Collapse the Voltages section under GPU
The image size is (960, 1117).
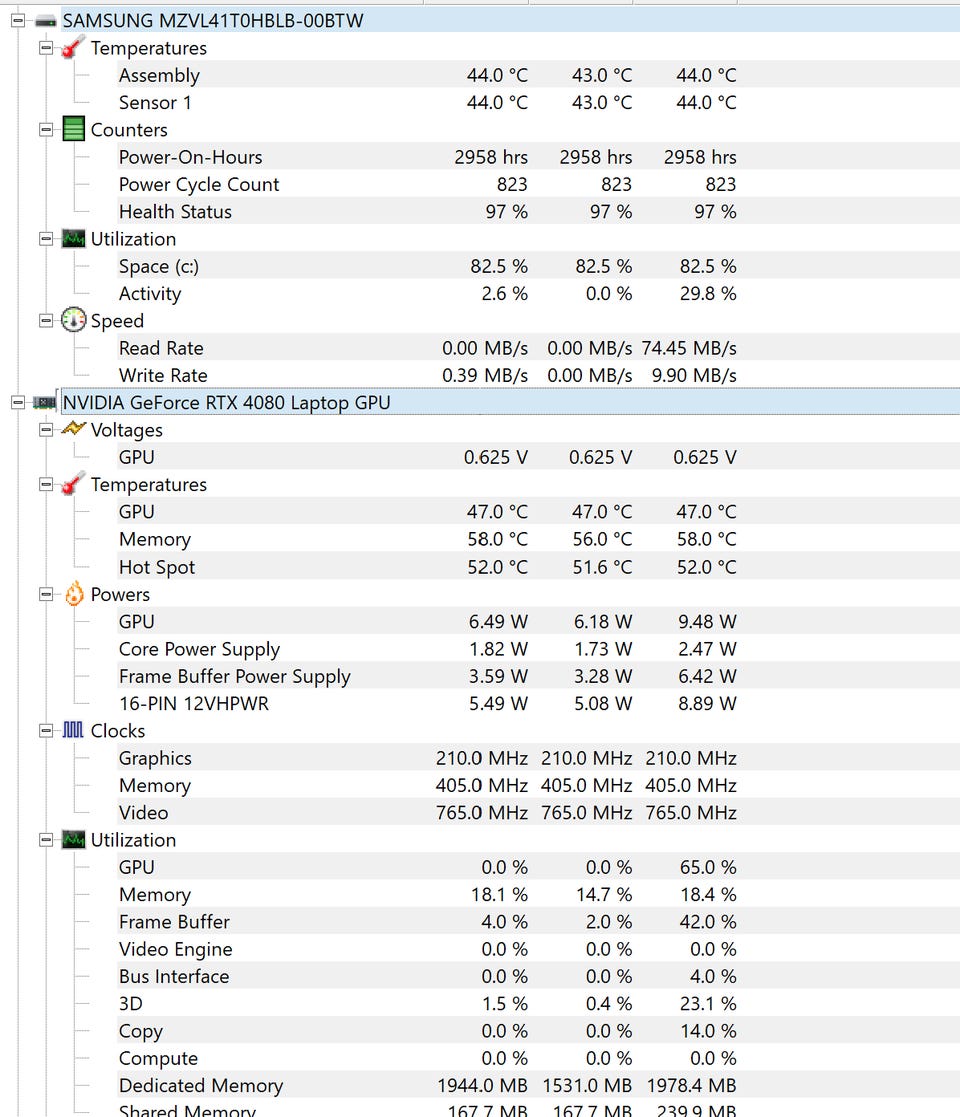coord(46,430)
